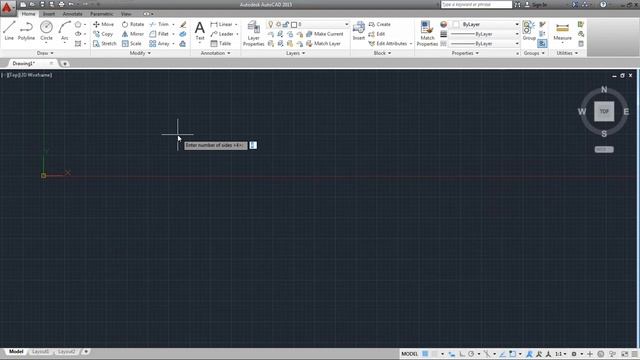
Task: Select the Line tool
Action: [9, 31]
